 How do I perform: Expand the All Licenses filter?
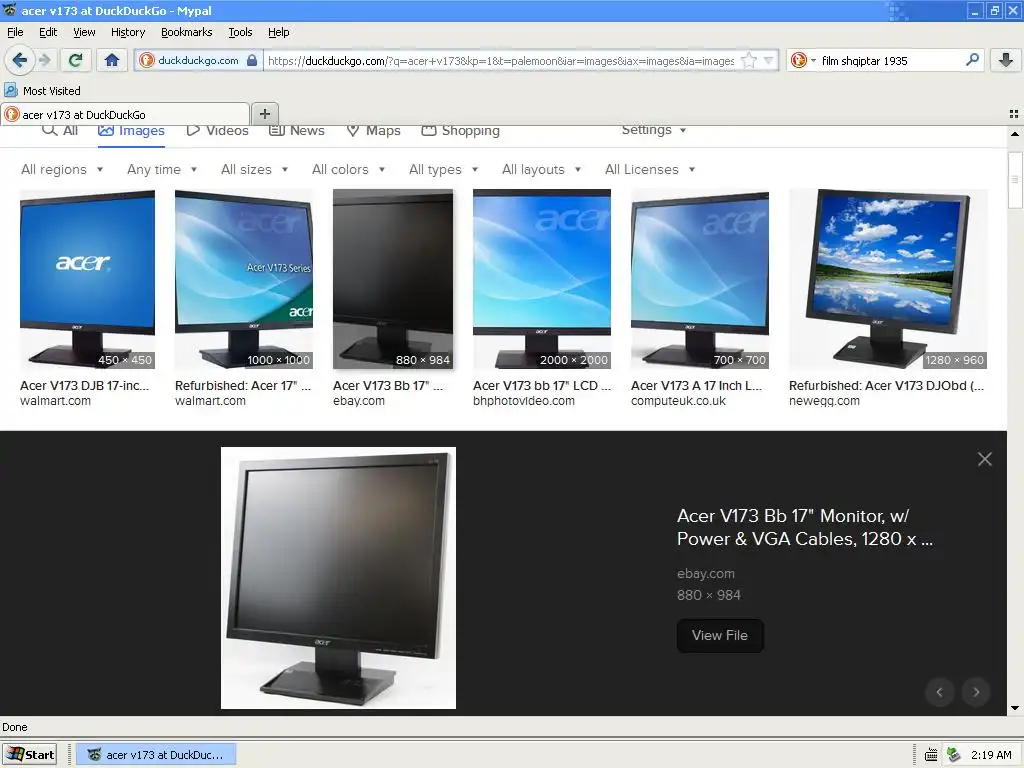click(x=650, y=169)
